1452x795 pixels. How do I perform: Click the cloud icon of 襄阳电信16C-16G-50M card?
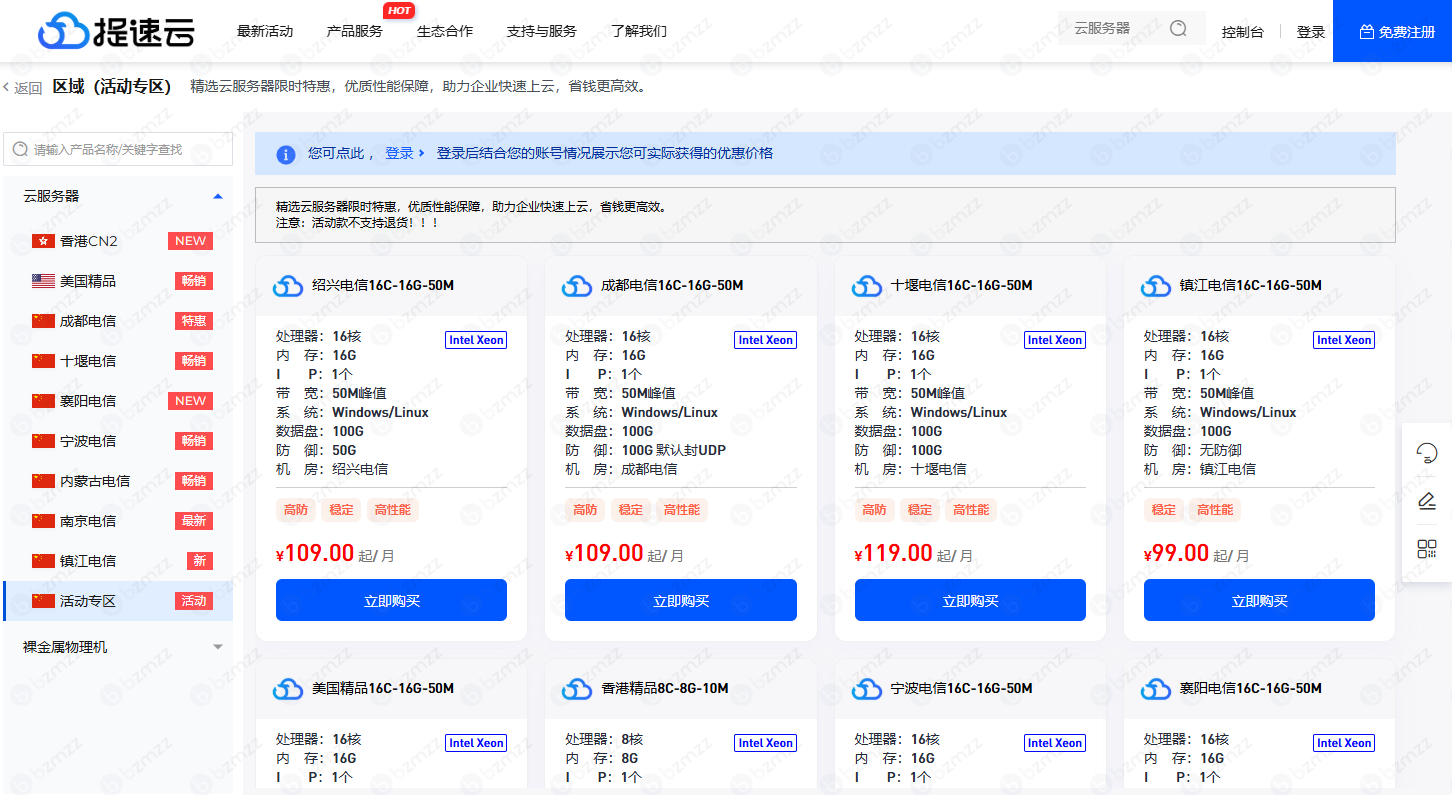[x=1156, y=689]
